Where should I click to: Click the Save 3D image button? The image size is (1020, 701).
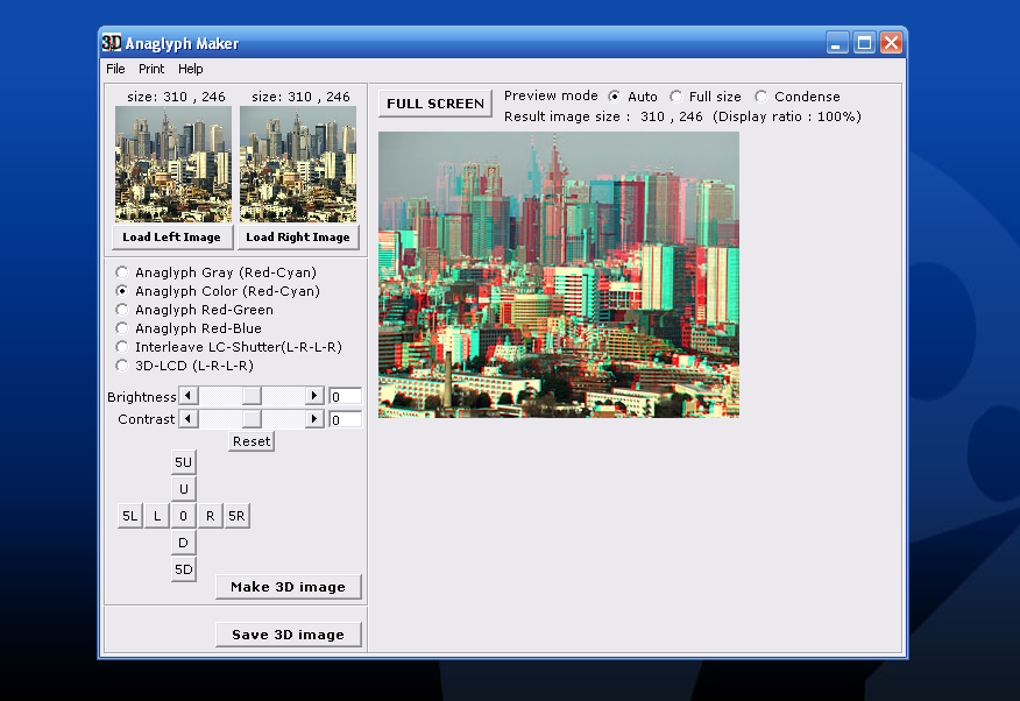point(288,635)
